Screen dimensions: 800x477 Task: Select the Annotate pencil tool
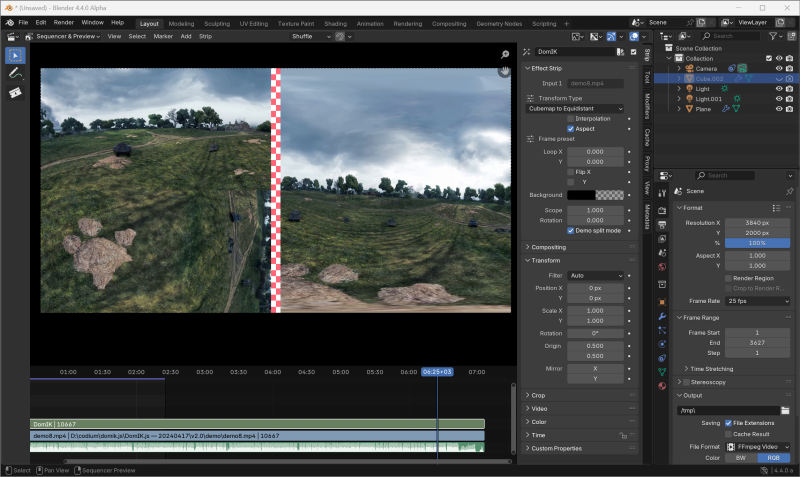15,74
